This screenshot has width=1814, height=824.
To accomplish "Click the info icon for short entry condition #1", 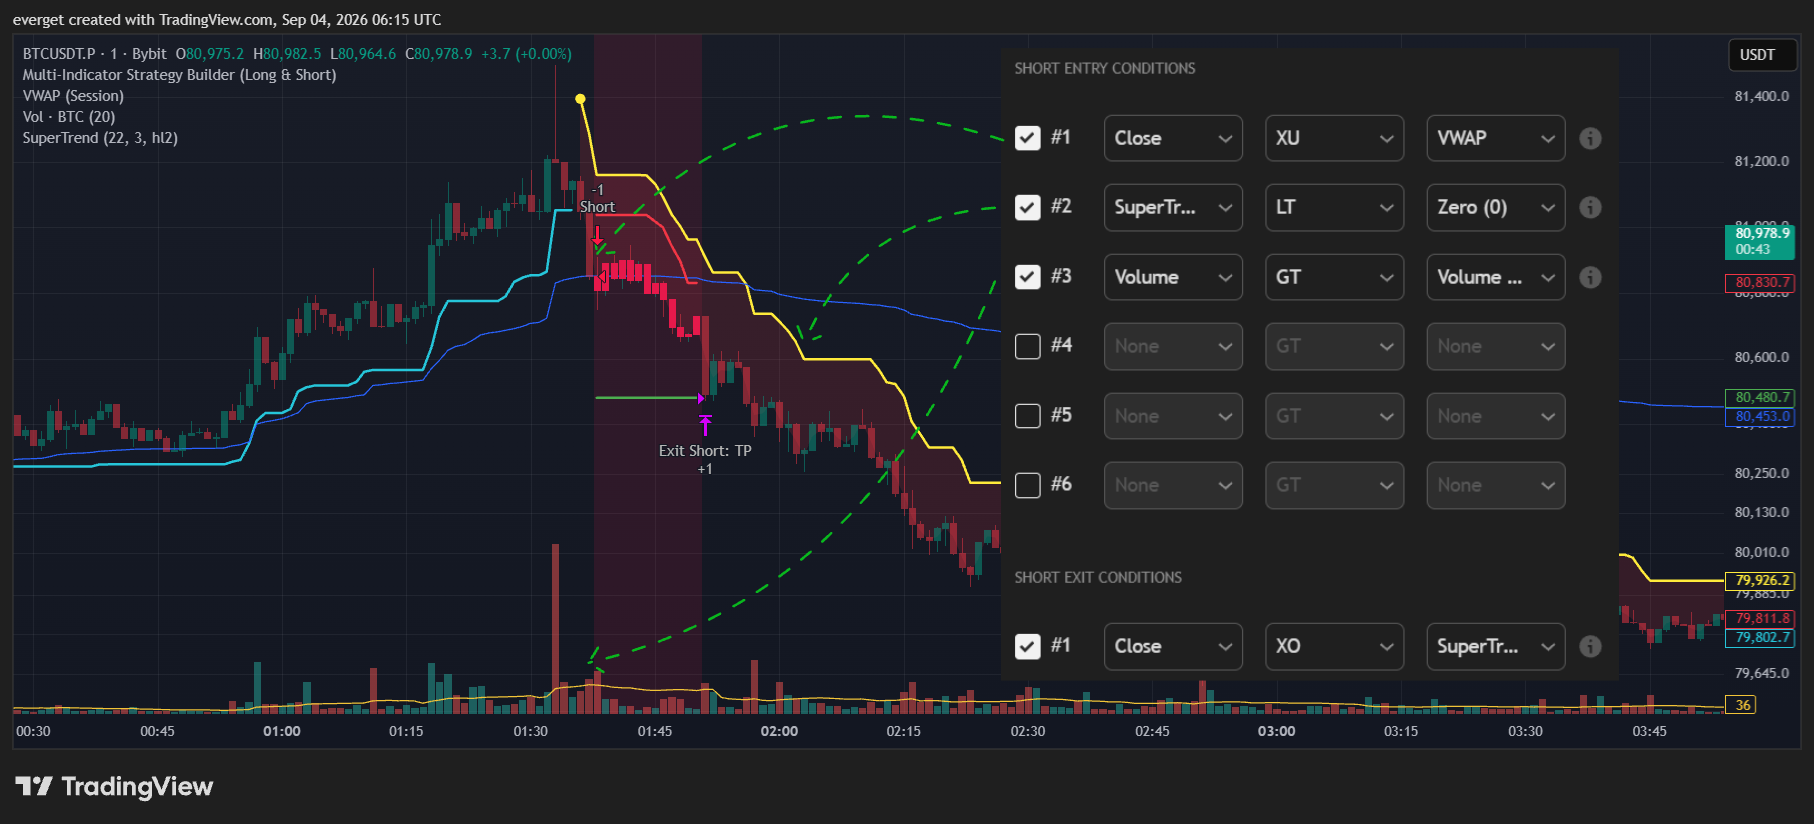I will [1590, 138].
